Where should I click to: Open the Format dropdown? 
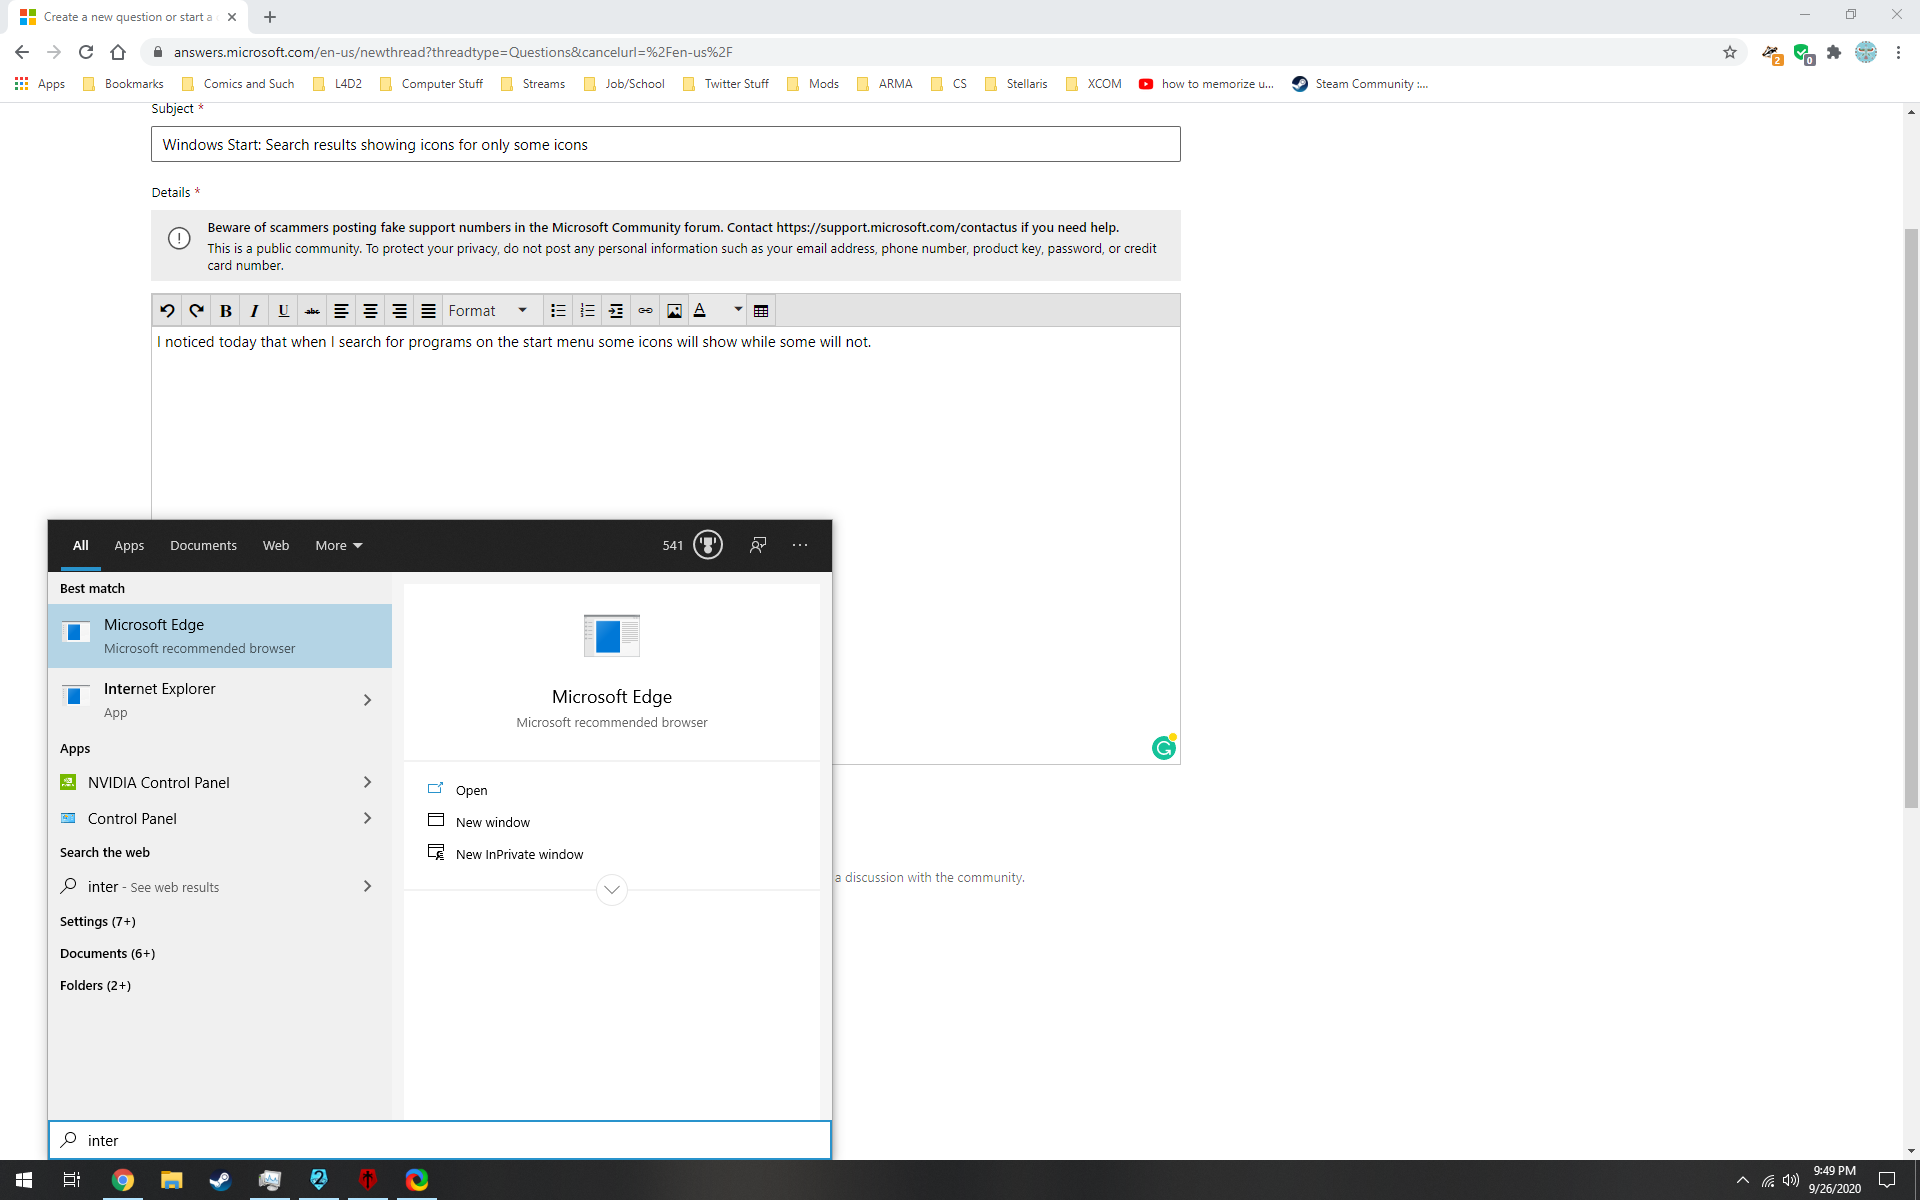pyautogui.click(x=490, y=311)
